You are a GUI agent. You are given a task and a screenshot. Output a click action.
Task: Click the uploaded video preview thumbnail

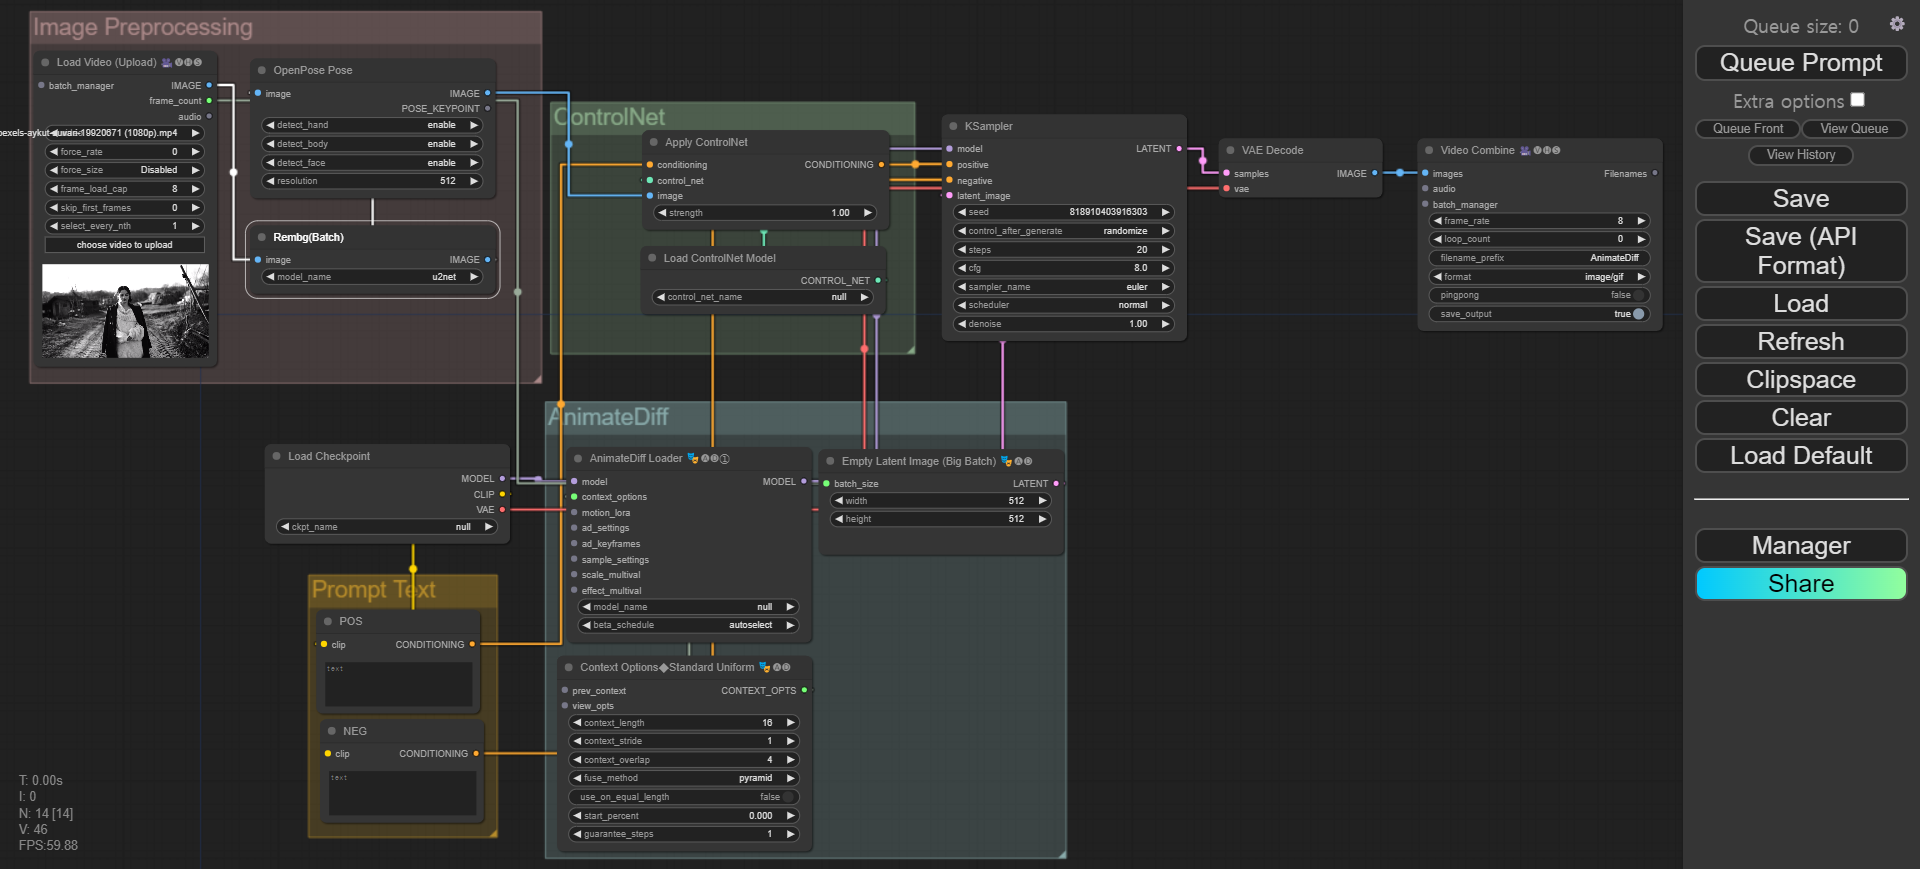tap(125, 311)
